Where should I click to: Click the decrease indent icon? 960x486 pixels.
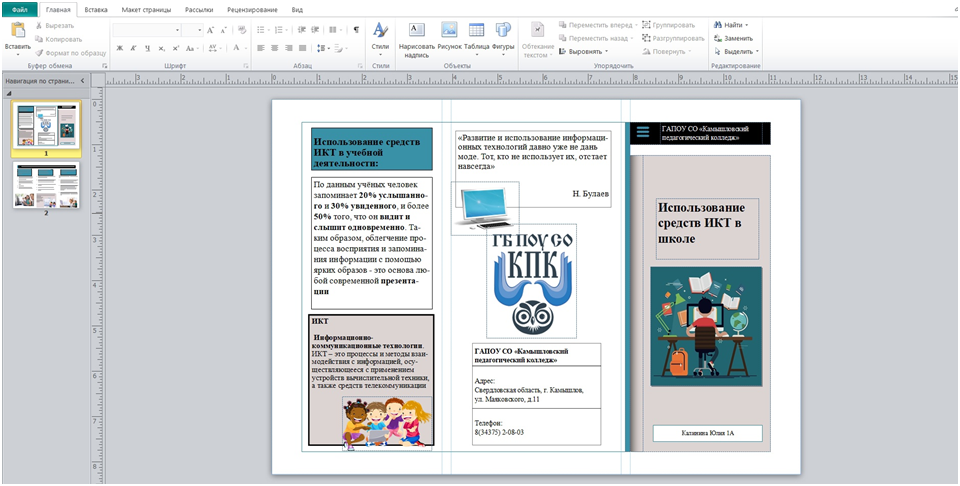coord(301,29)
